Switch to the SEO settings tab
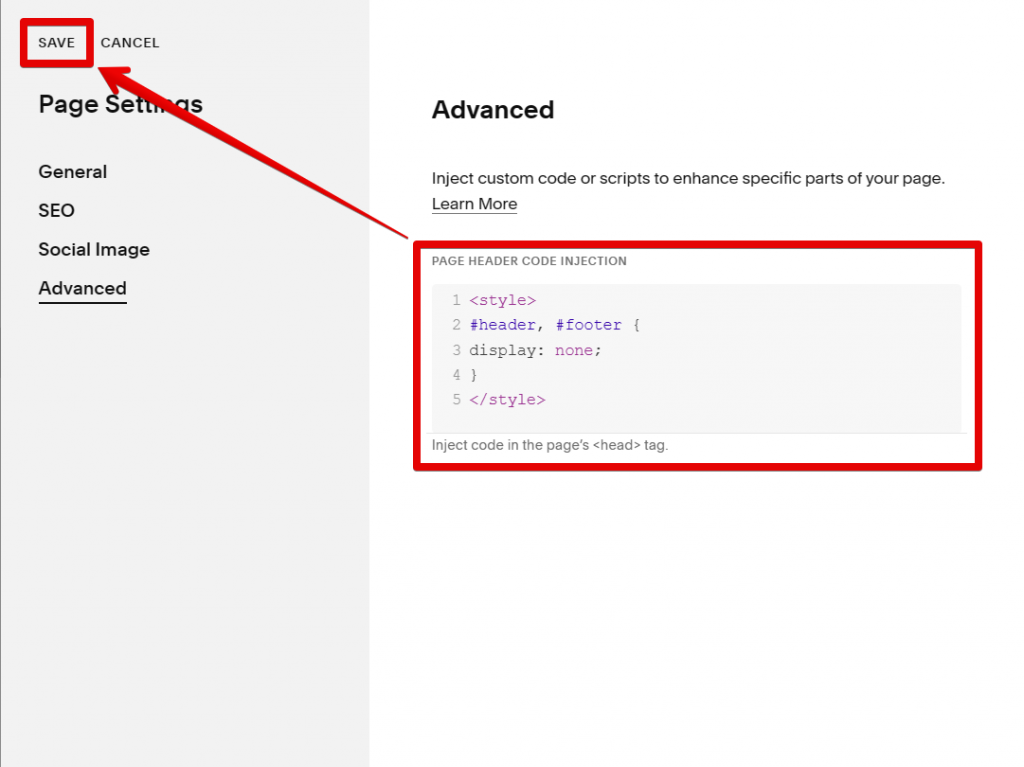1024x767 pixels. pos(56,210)
